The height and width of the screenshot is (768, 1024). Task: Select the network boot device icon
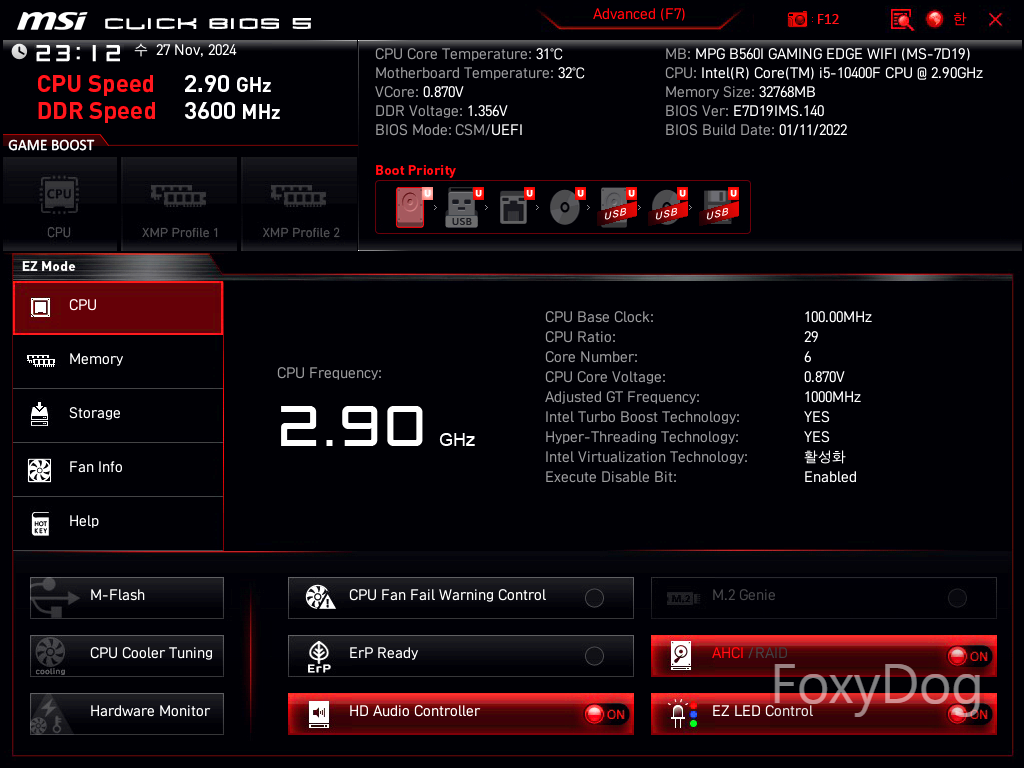[513, 207]
